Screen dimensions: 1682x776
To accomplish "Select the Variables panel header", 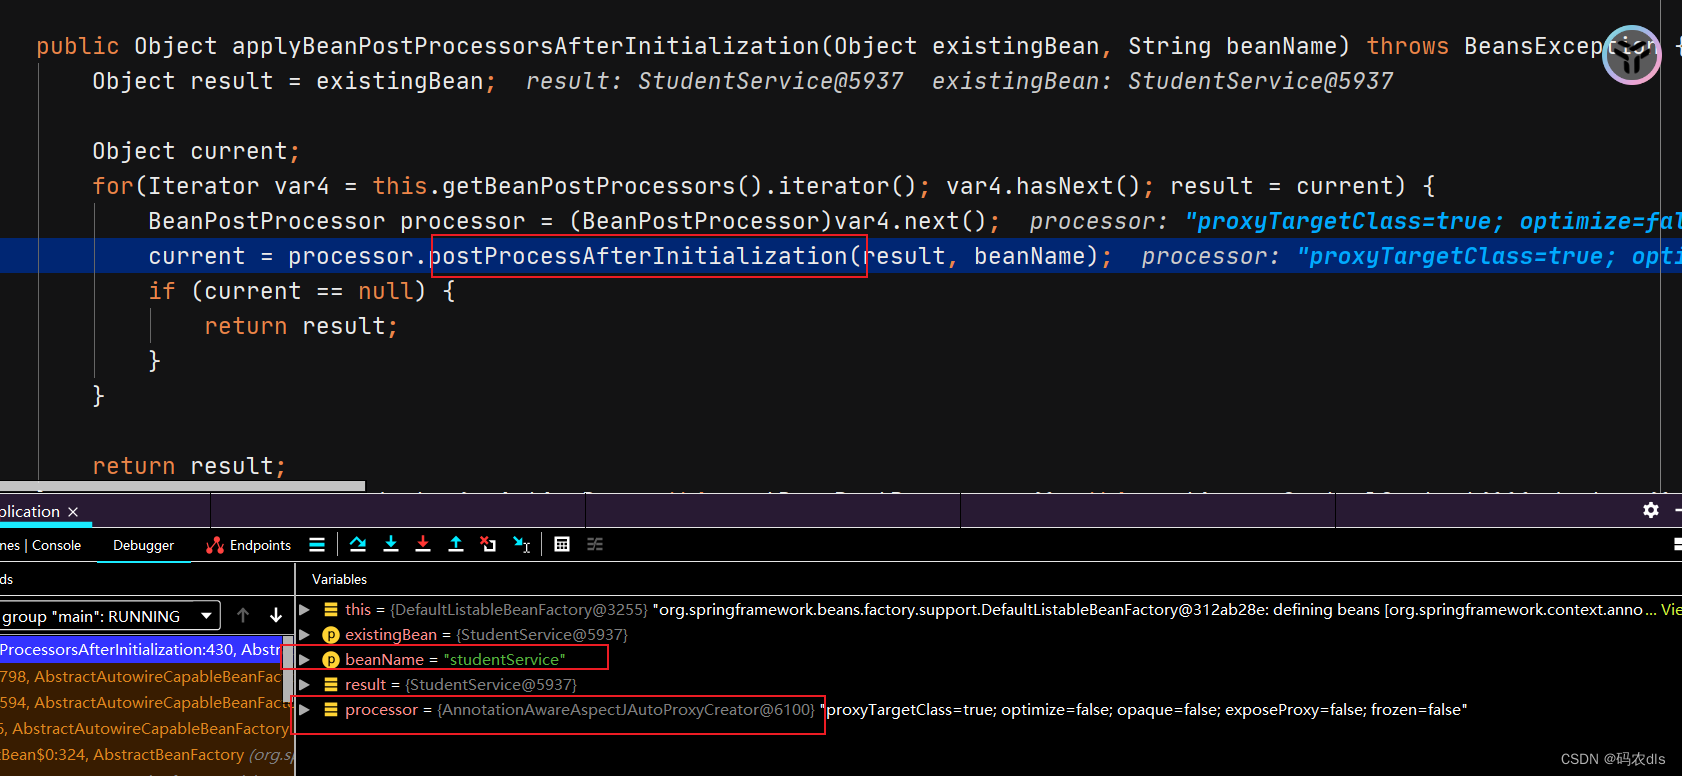I will coord(339,579).
